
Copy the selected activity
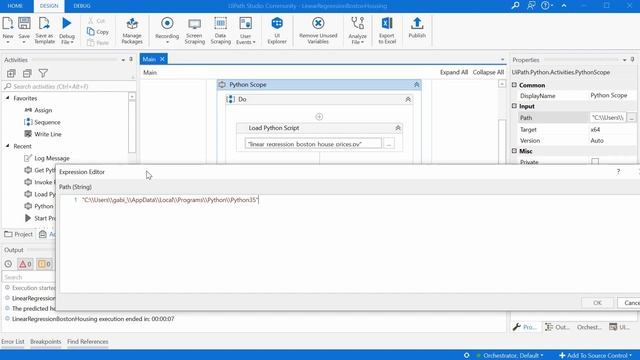point(98,31)
